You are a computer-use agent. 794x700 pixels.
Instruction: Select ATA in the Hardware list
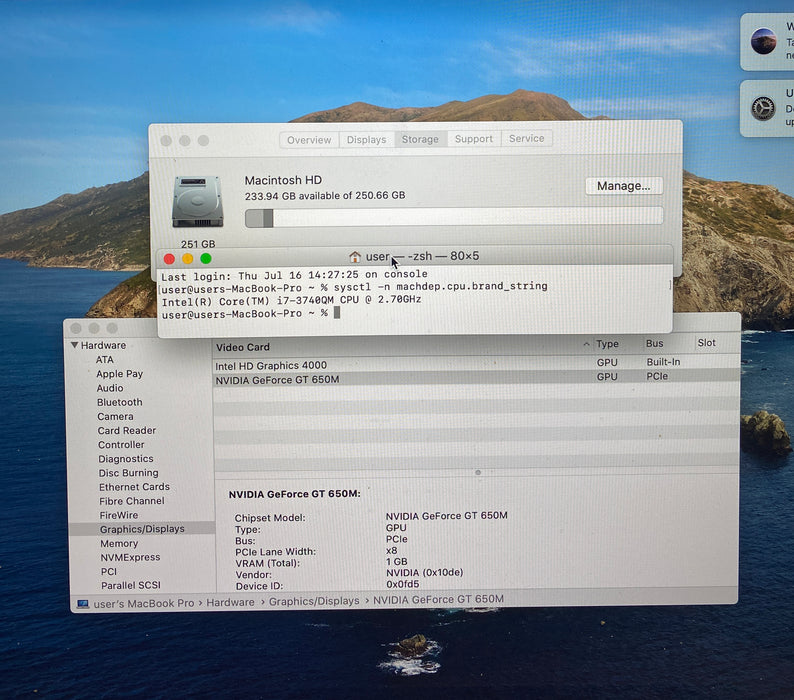(105, 360)
